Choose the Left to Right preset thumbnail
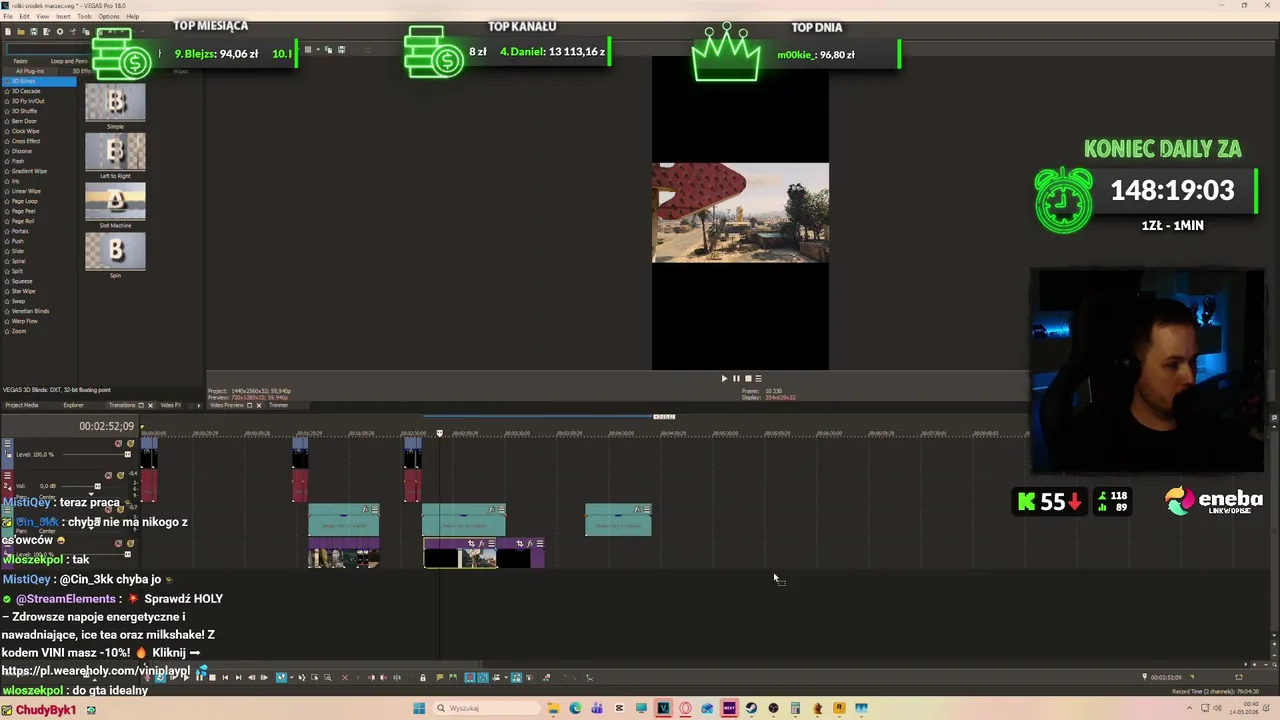 [x=115, y=152]
